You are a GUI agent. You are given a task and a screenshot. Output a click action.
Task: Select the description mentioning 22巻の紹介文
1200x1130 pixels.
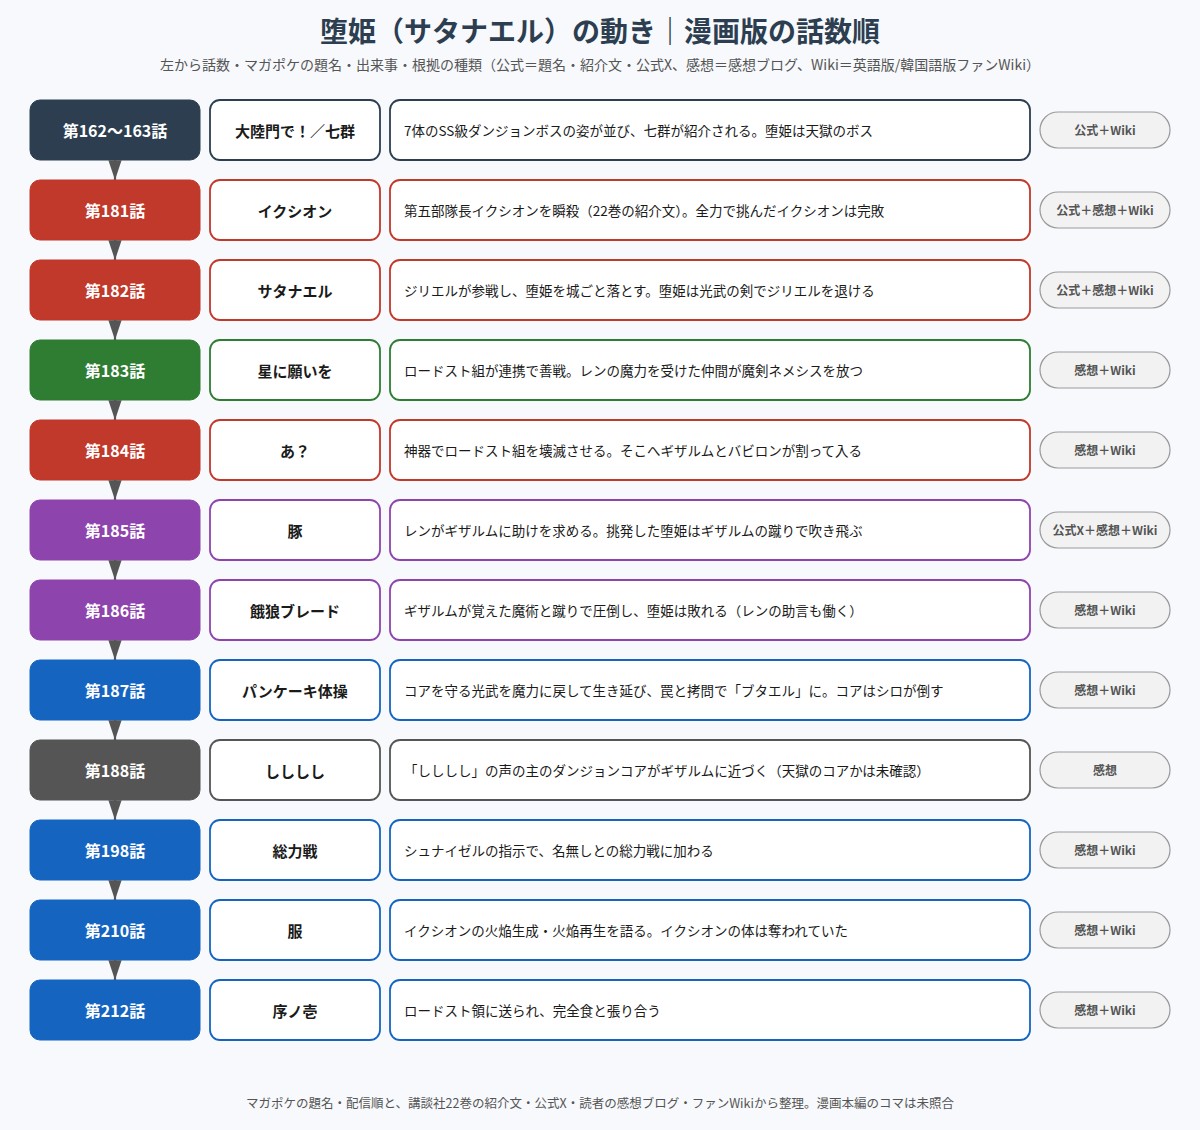tap(710, 210)
